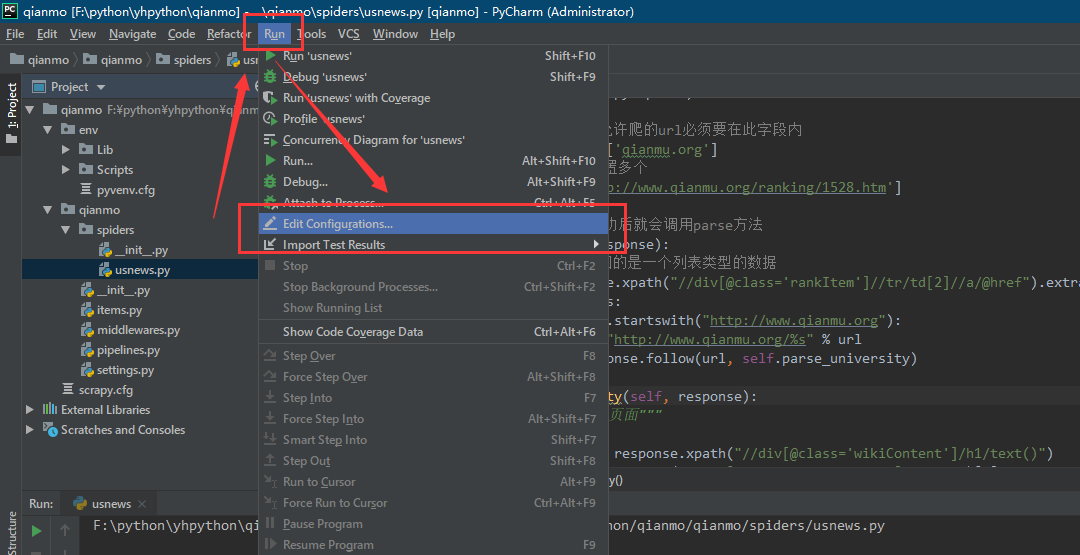Viewport: 1080px width, 555px height.
Task: Open the Window menu
Action: (395, 34)
